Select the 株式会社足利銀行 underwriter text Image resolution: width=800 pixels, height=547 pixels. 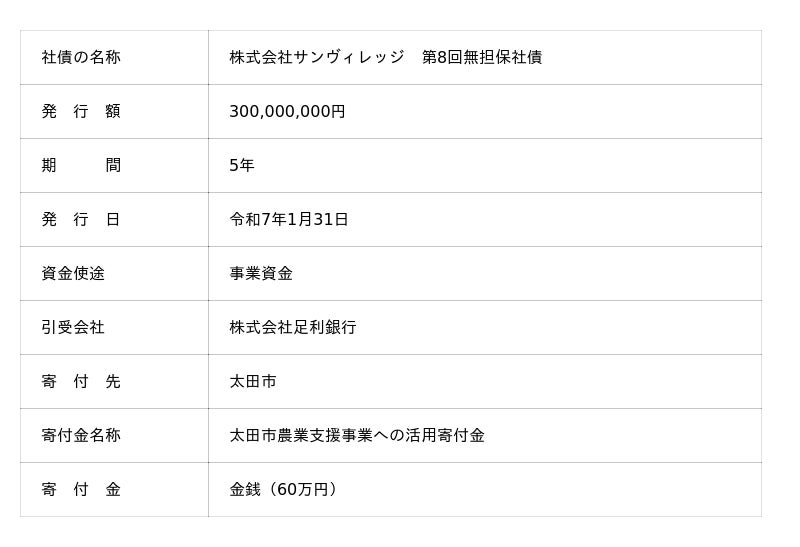[293, 328]
